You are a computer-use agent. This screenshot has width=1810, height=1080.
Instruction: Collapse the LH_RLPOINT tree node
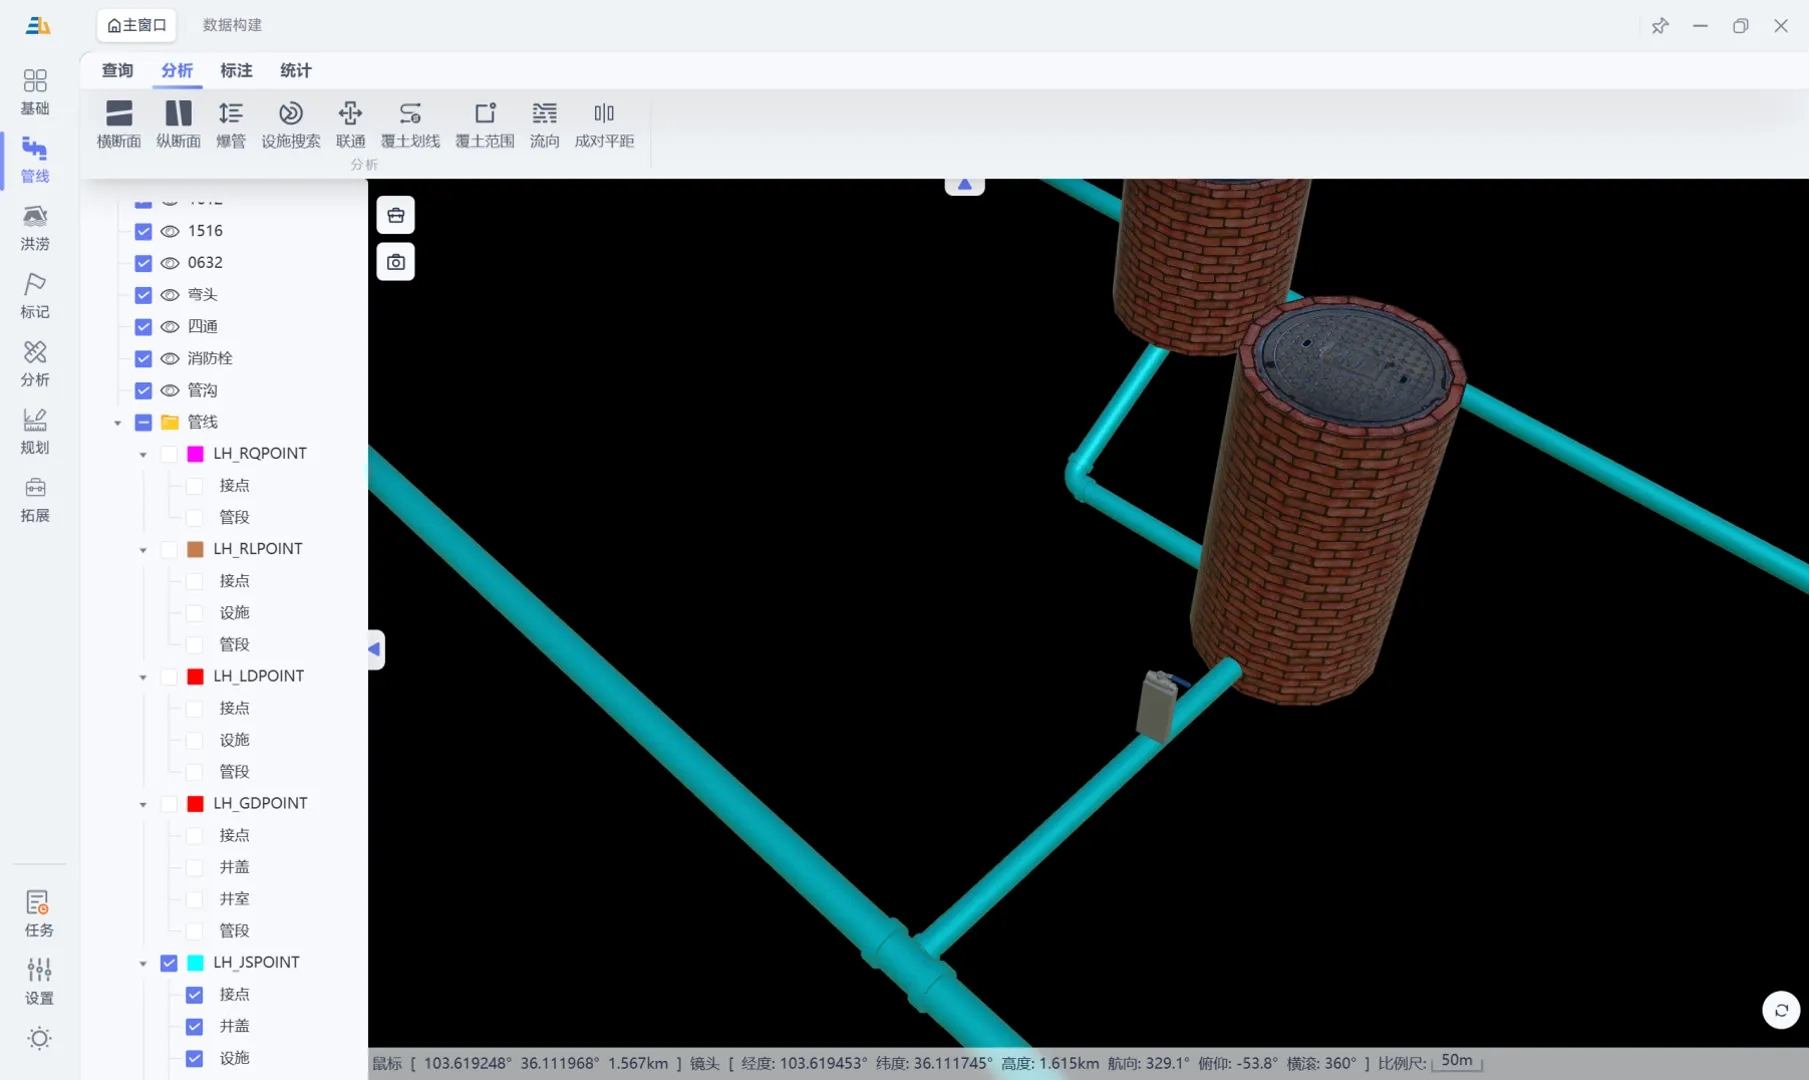(x=143, y=550)
